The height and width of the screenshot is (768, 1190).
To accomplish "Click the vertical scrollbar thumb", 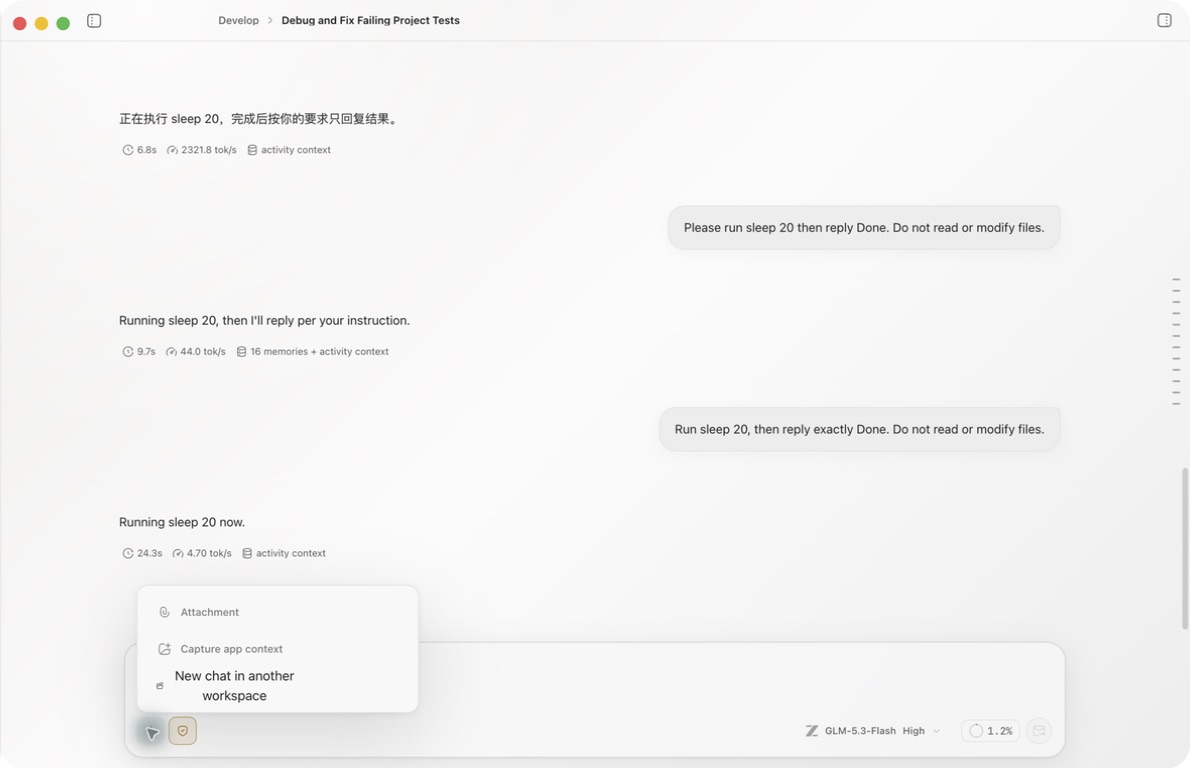I will click(1184, 549).
